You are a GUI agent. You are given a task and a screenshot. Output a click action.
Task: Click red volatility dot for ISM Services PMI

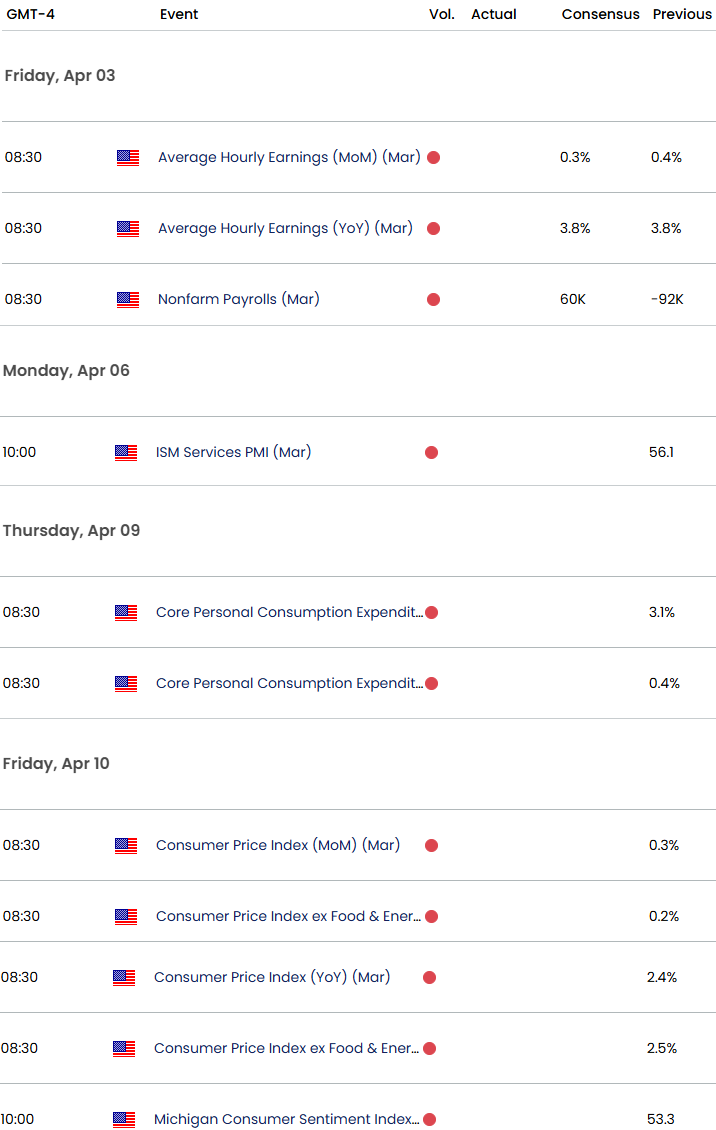coord(431,452)
